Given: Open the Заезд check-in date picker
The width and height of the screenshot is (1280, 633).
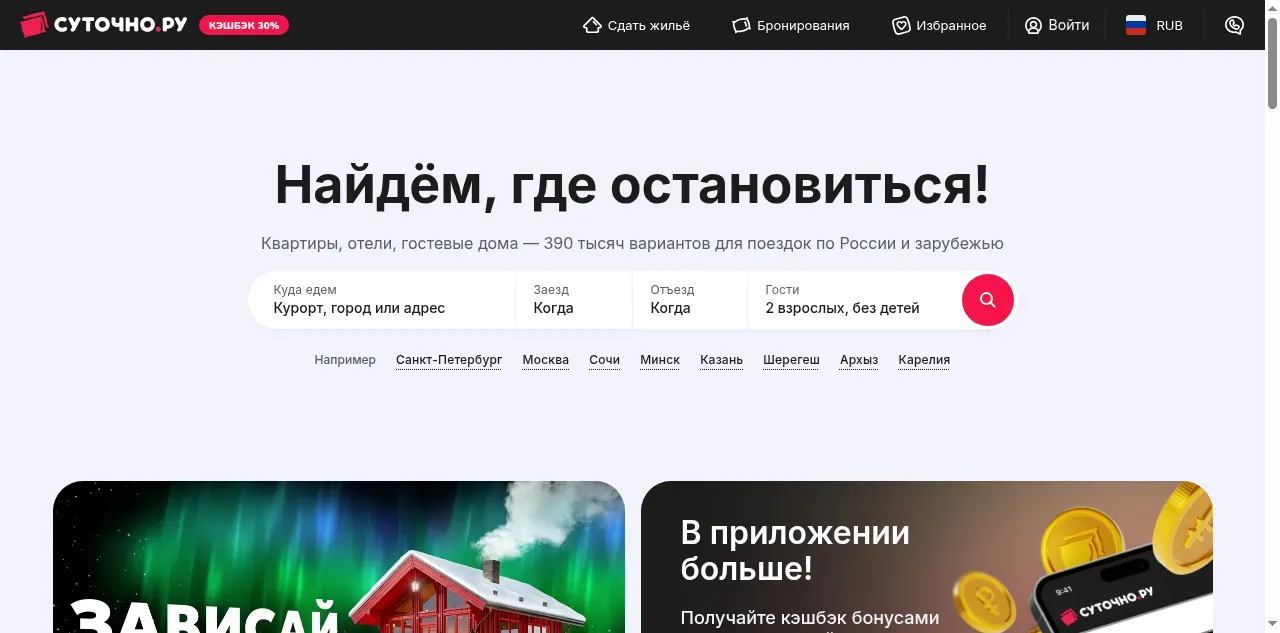Looking at the screenshot, I should point(574,299).
